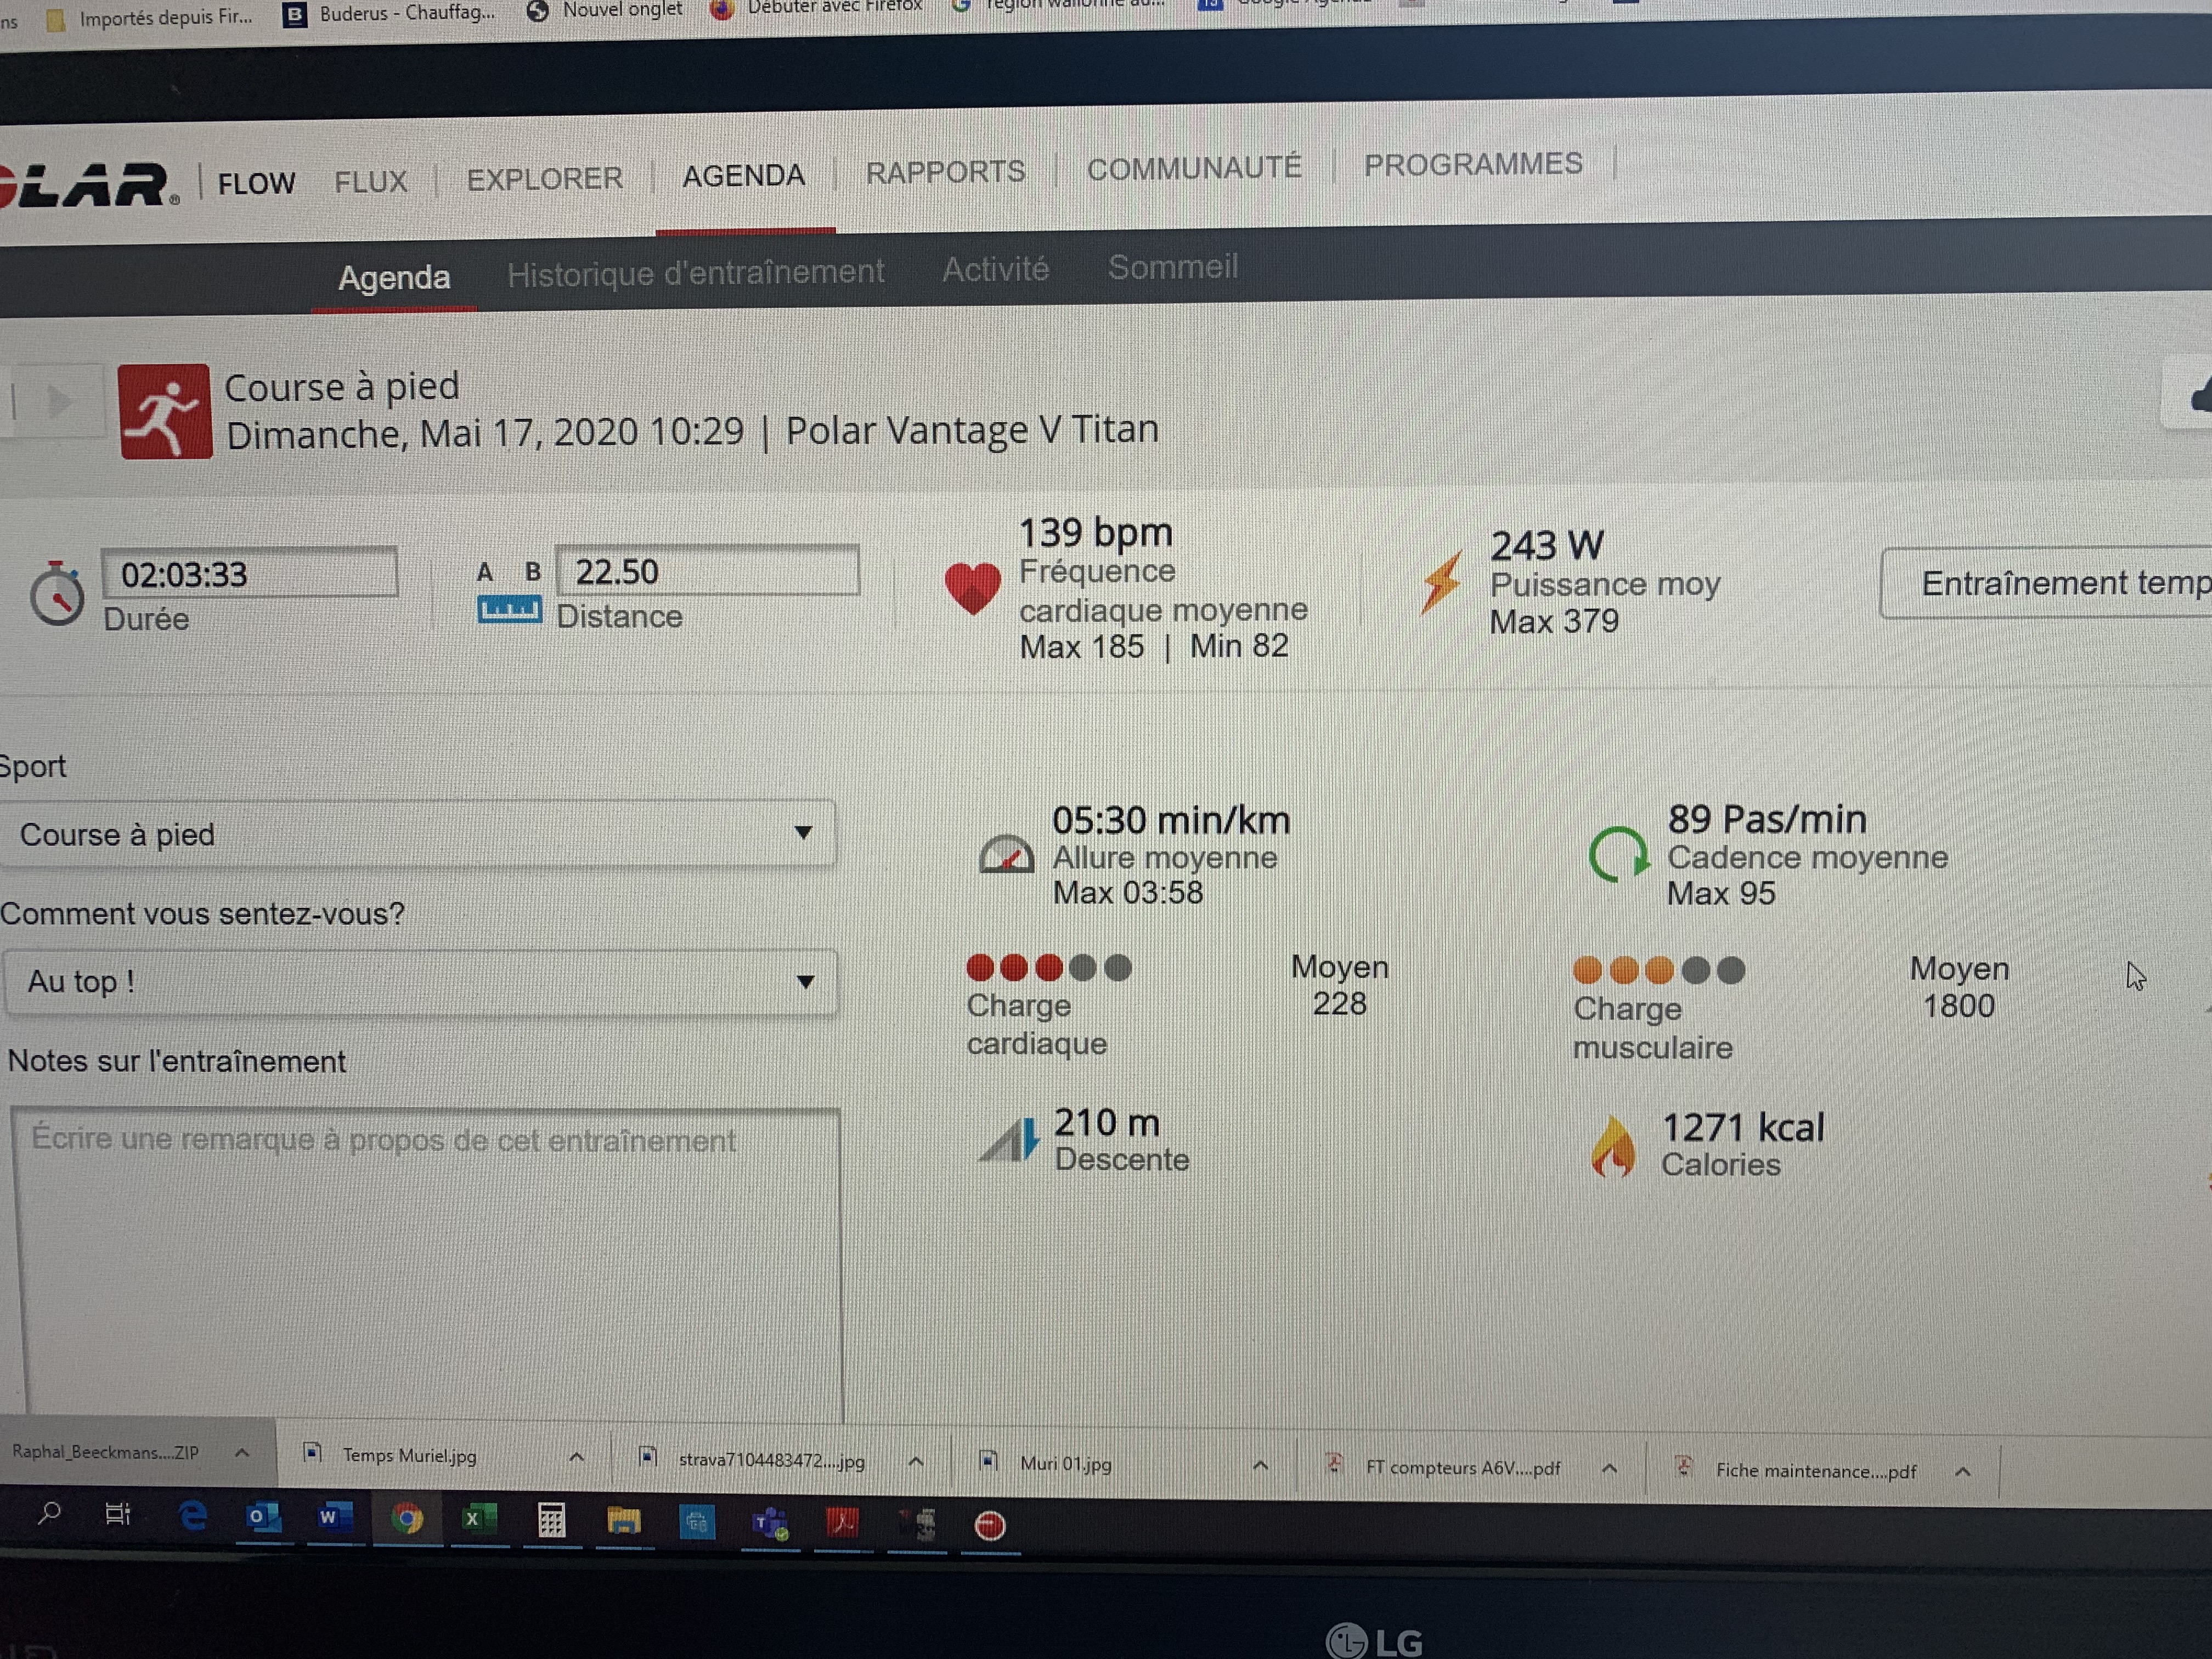Open the Sport dropdown Course à pied

click(418, 834)
